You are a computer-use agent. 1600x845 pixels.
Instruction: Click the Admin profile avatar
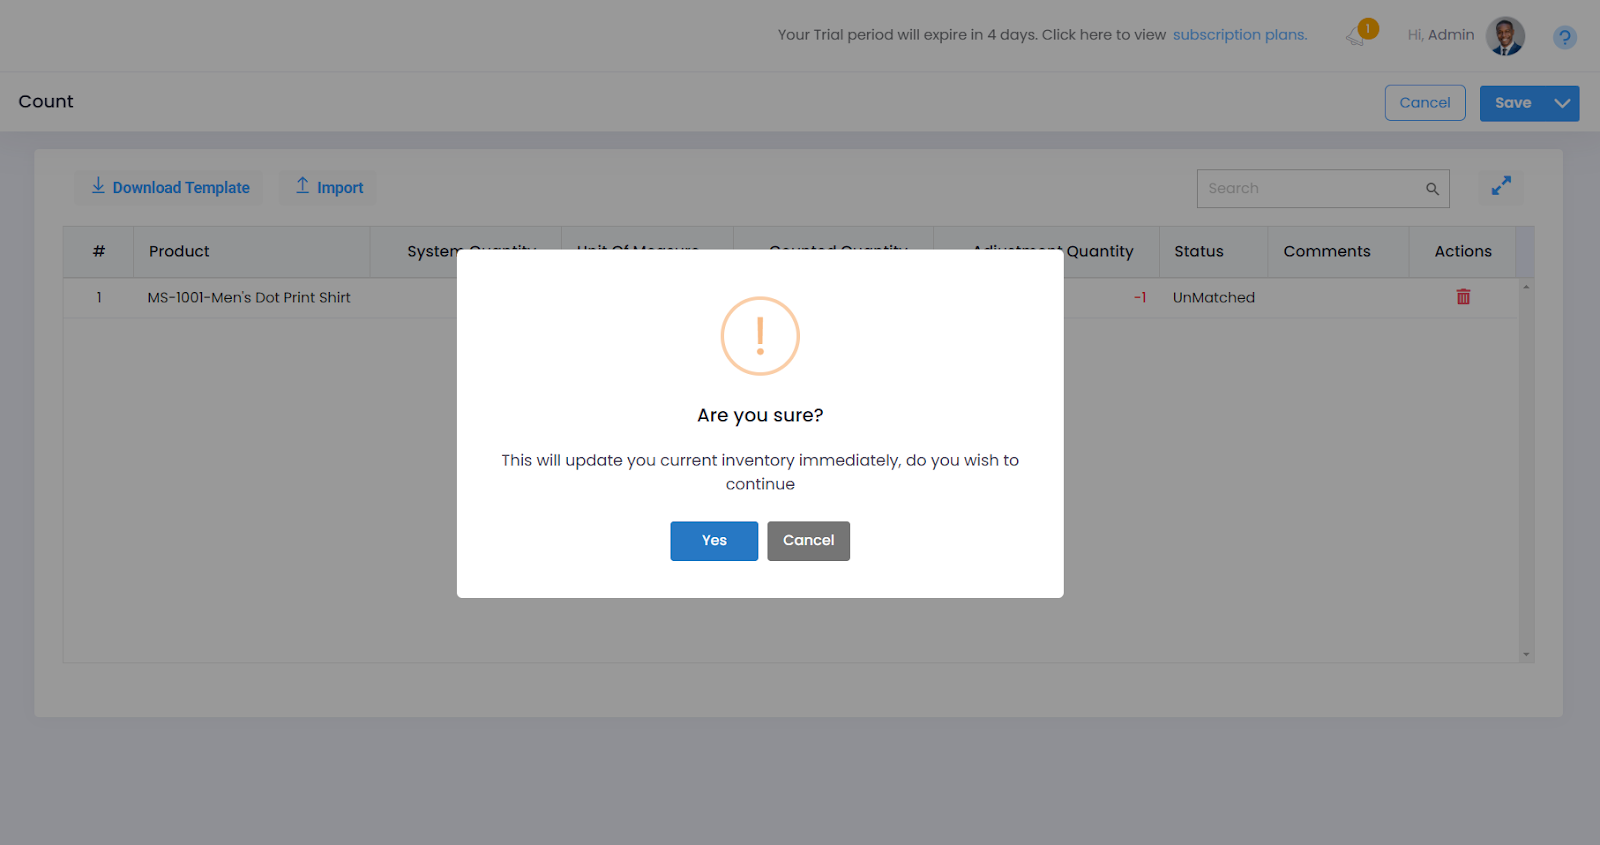coord(1505,36)
